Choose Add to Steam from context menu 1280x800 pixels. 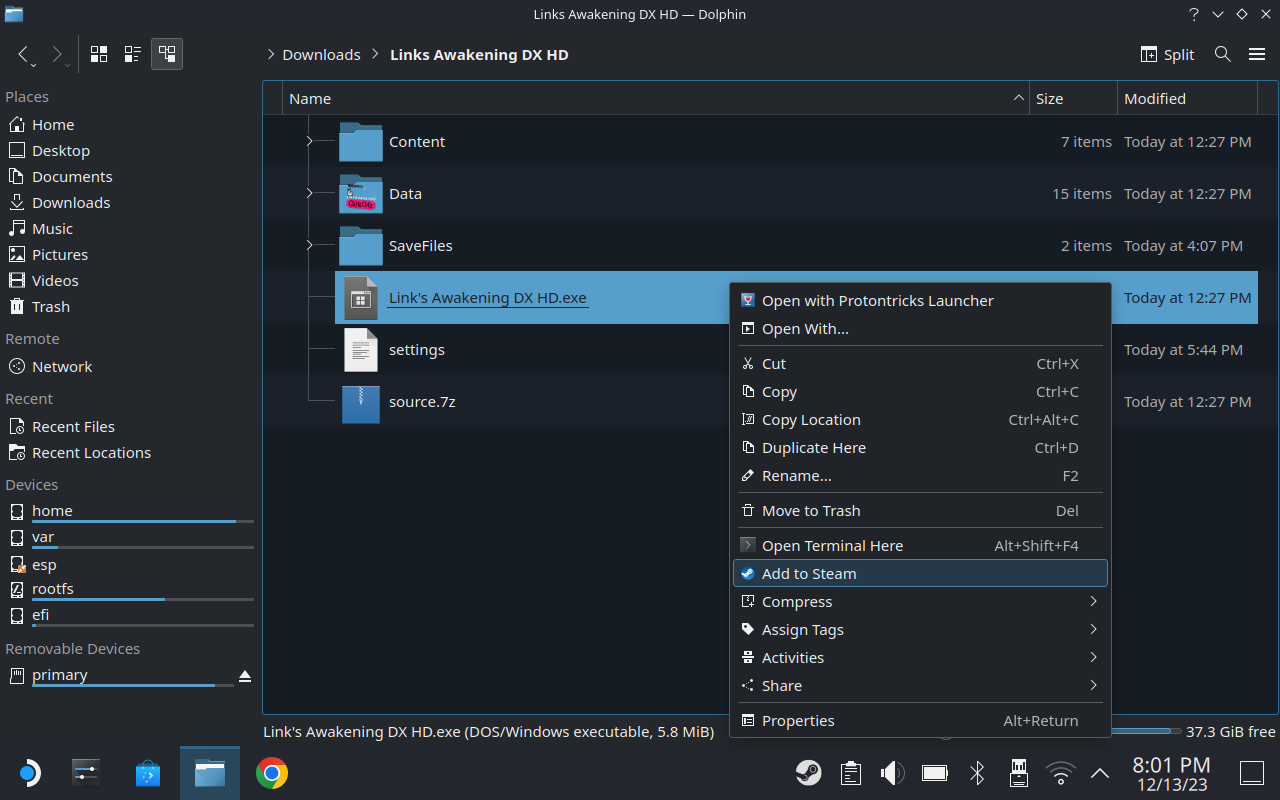(x=920, y=574)
